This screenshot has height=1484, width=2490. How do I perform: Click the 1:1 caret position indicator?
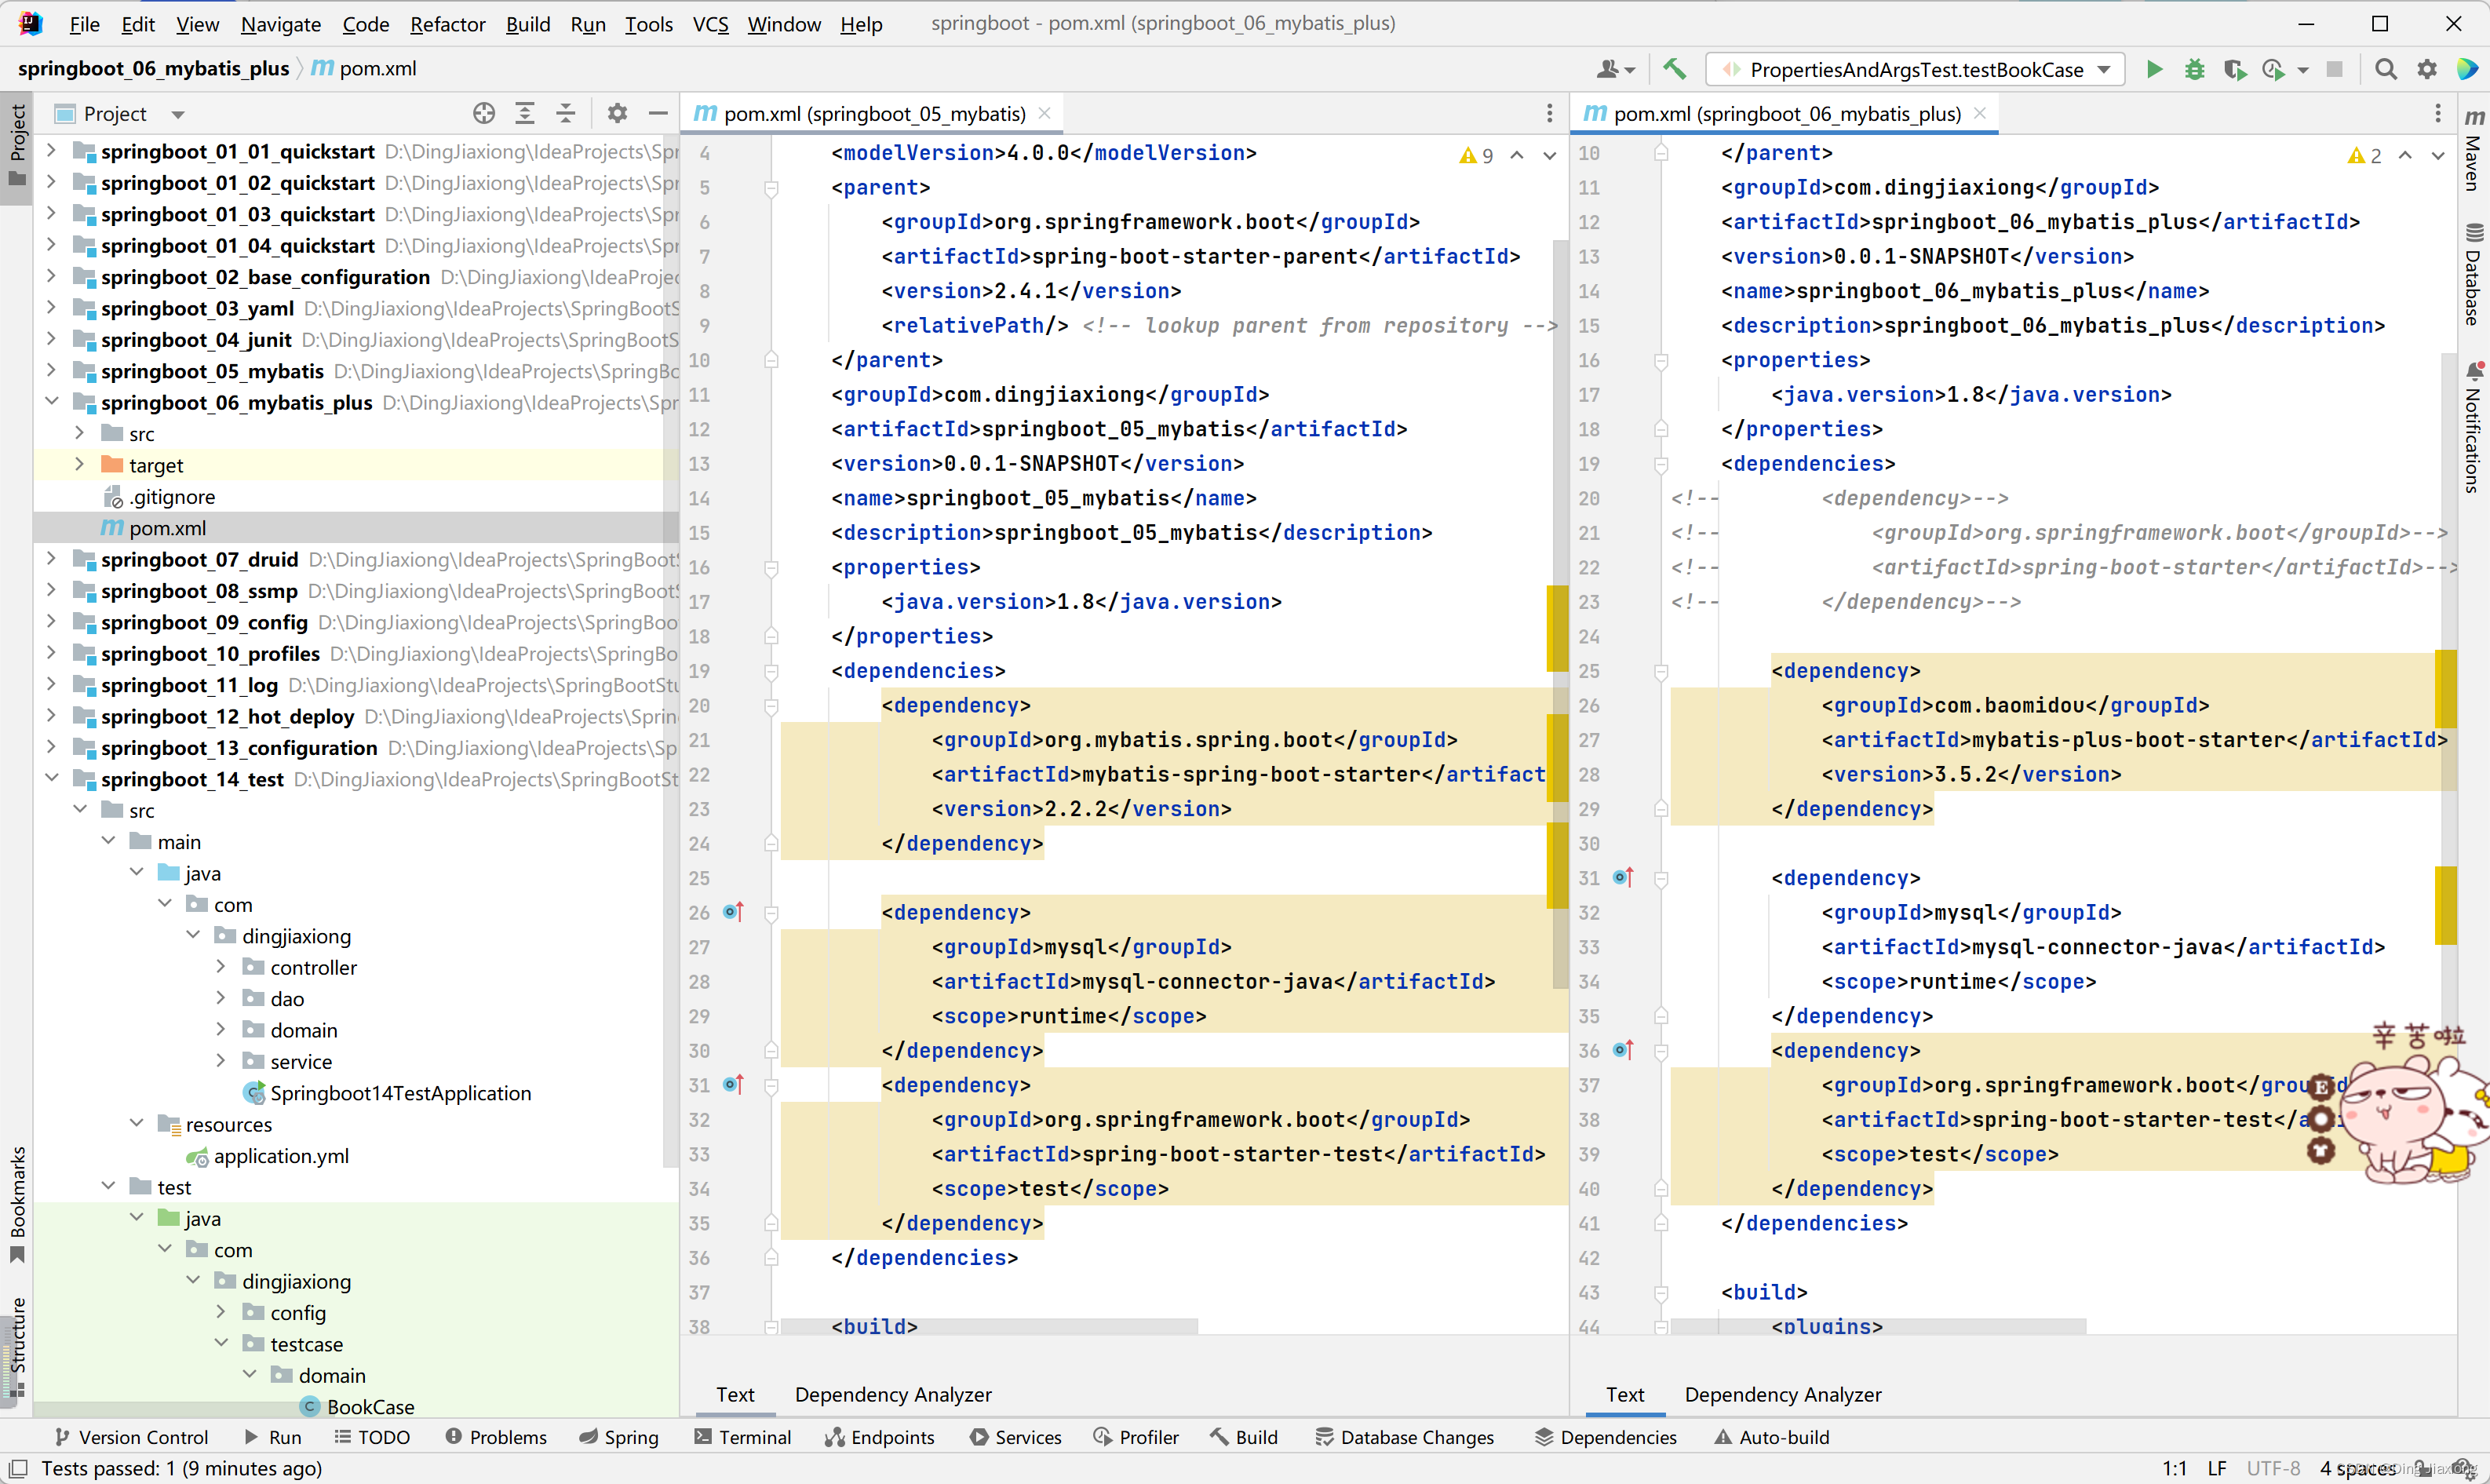pyautogui.click(x=2174, y=1468)
